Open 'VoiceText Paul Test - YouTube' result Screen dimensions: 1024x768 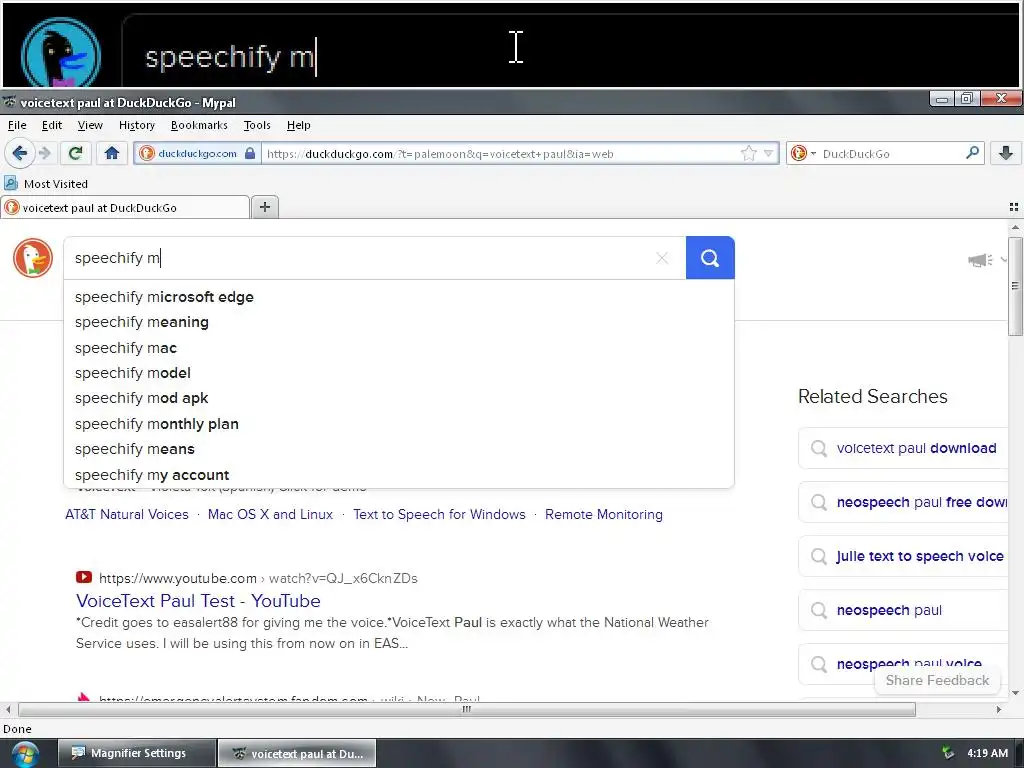point(198,601)
